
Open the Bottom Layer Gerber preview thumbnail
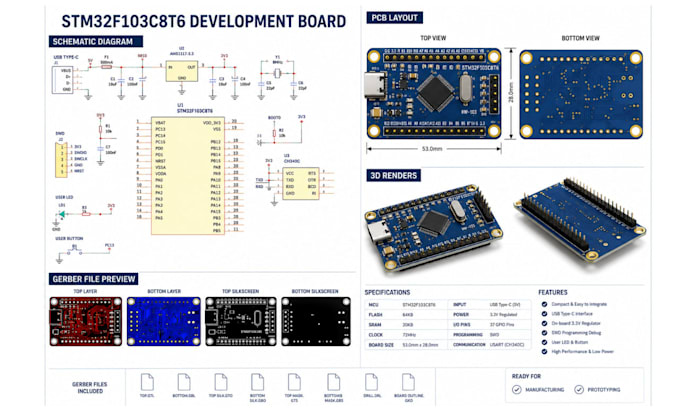(x=164, y=321)
